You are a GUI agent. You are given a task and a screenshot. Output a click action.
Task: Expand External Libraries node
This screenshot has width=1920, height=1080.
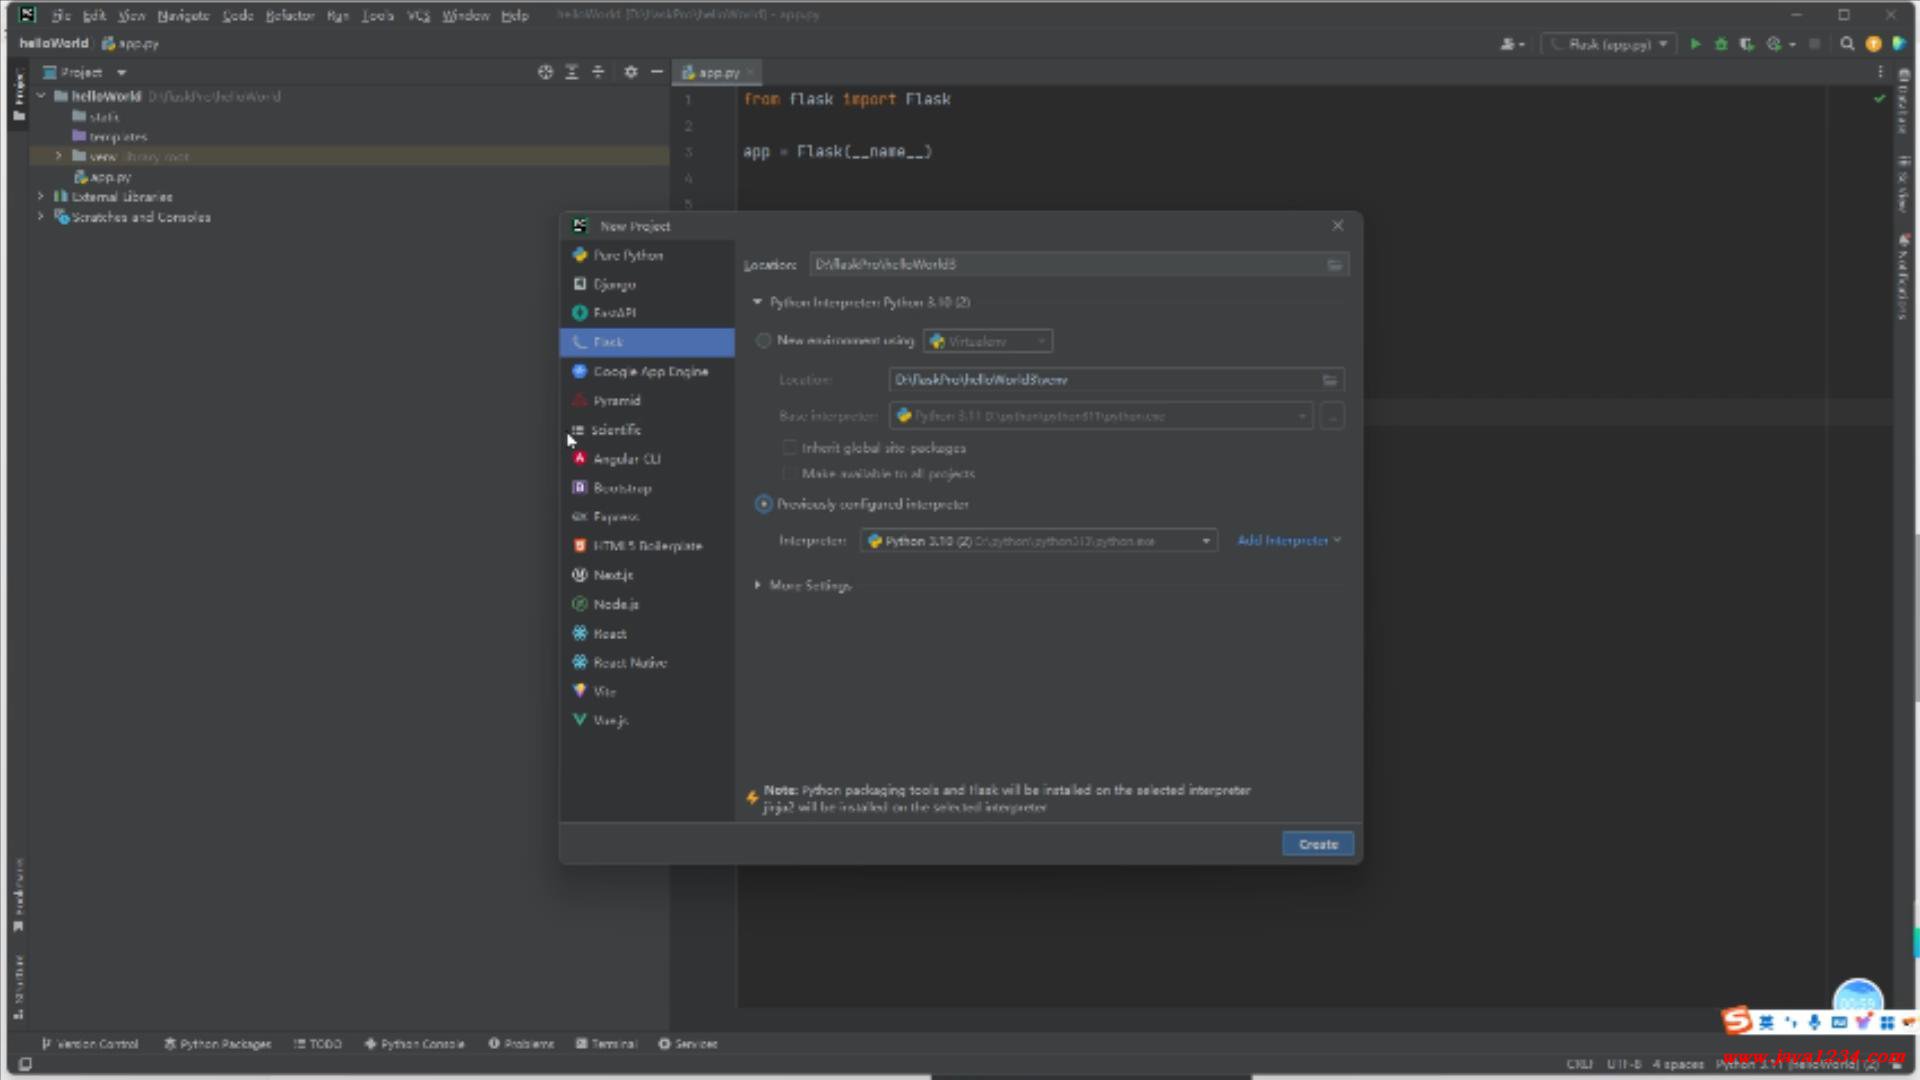tap(41, 197)
